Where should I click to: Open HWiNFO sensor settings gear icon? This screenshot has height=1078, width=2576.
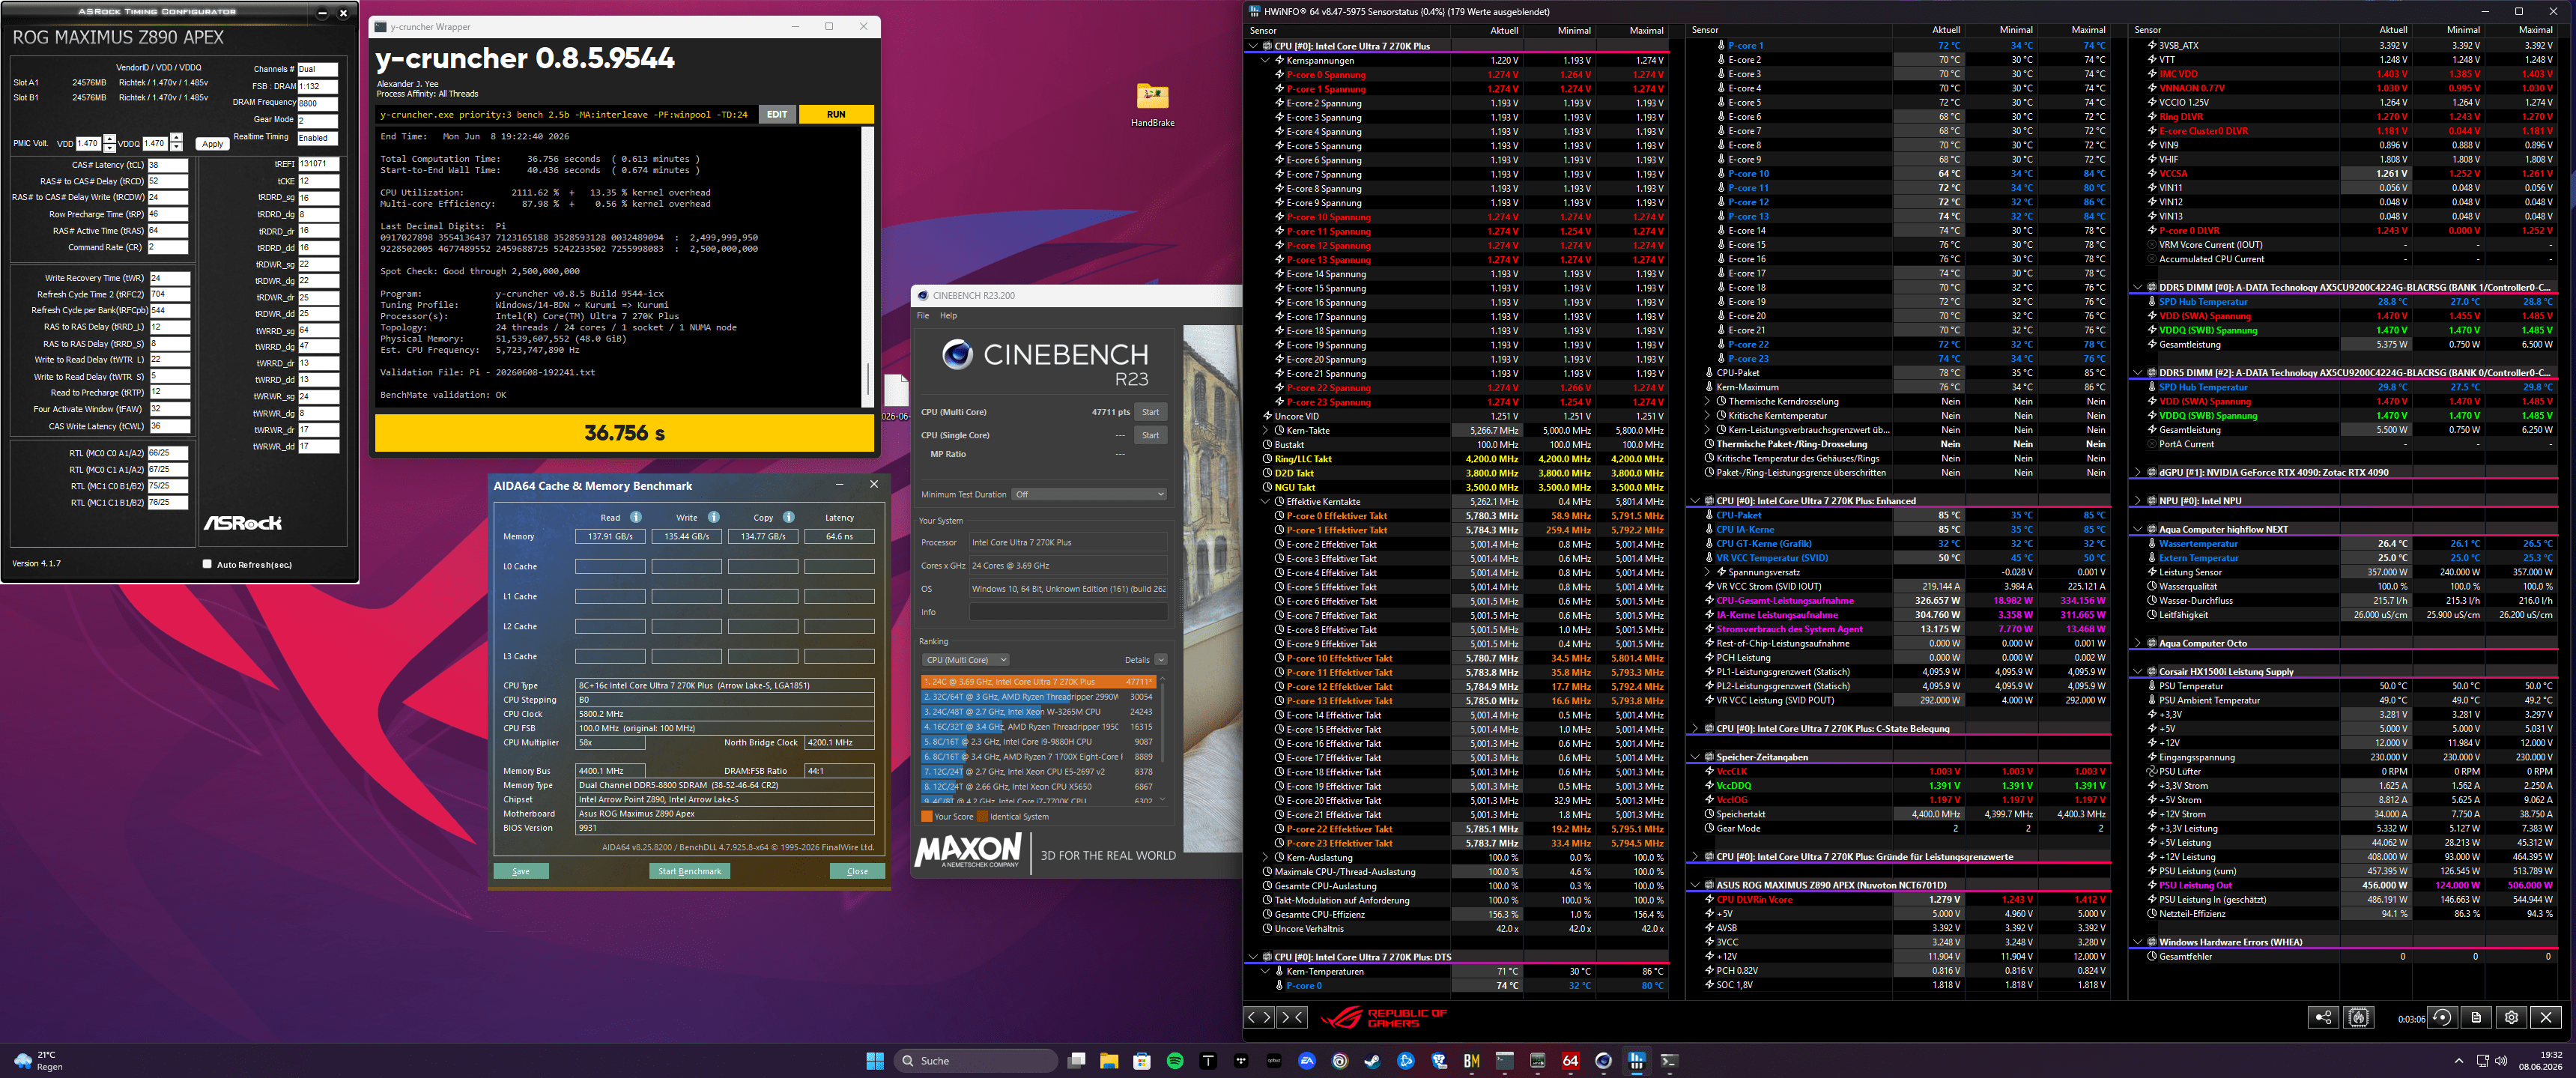[x=2511, y=1017]
